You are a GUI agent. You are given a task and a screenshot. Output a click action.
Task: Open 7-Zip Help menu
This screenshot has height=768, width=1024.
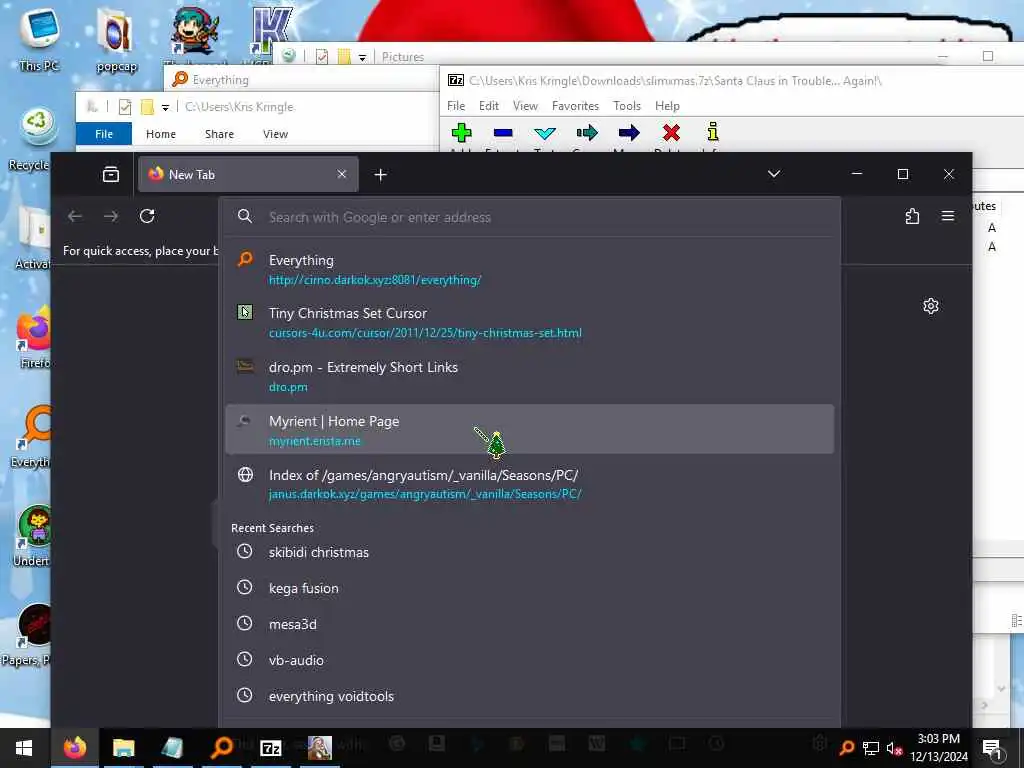667,106
